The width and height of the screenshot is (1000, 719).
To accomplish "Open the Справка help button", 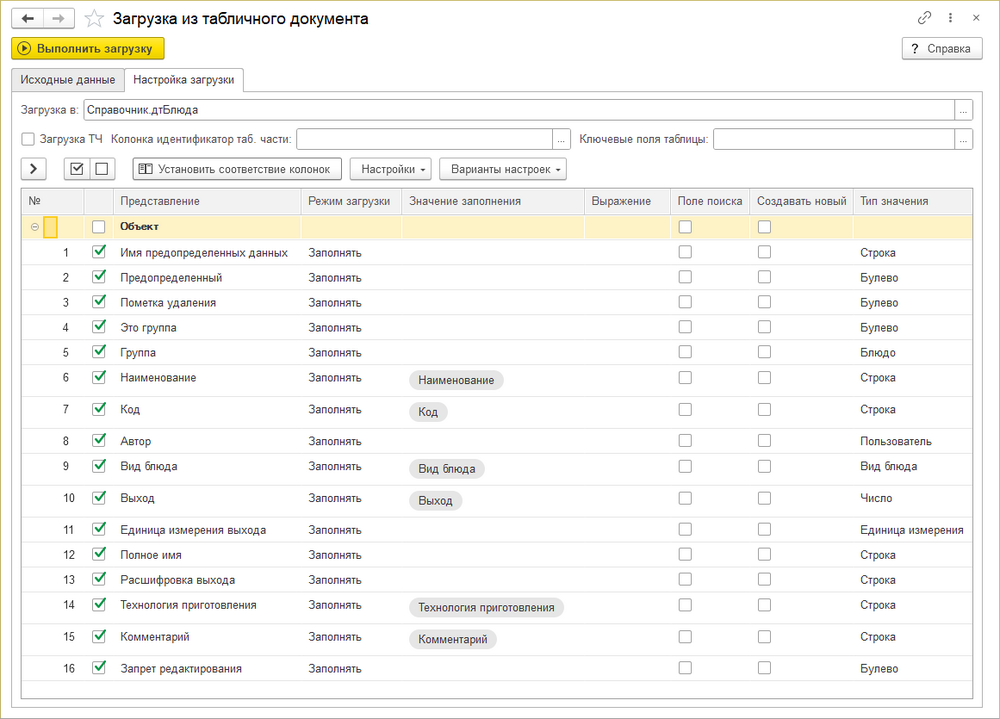I will [x=942, y=48].
